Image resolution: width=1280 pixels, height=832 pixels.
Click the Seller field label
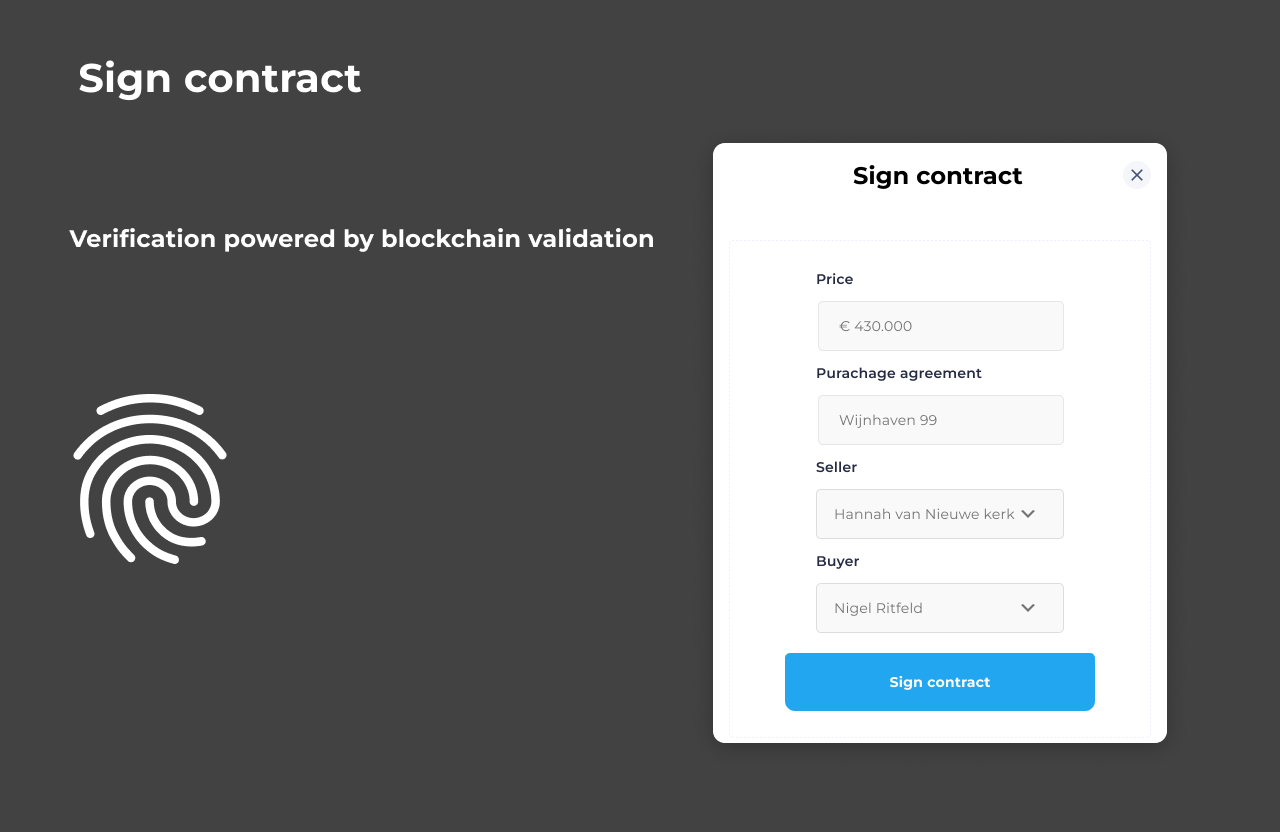(837, 467)
